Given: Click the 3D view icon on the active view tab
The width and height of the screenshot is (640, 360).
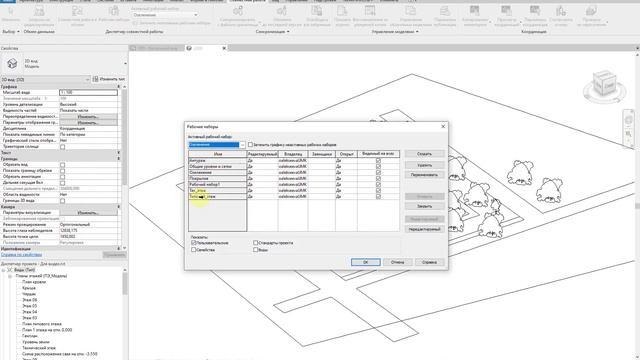Looking at the screenshot, I should coord(189,48).
